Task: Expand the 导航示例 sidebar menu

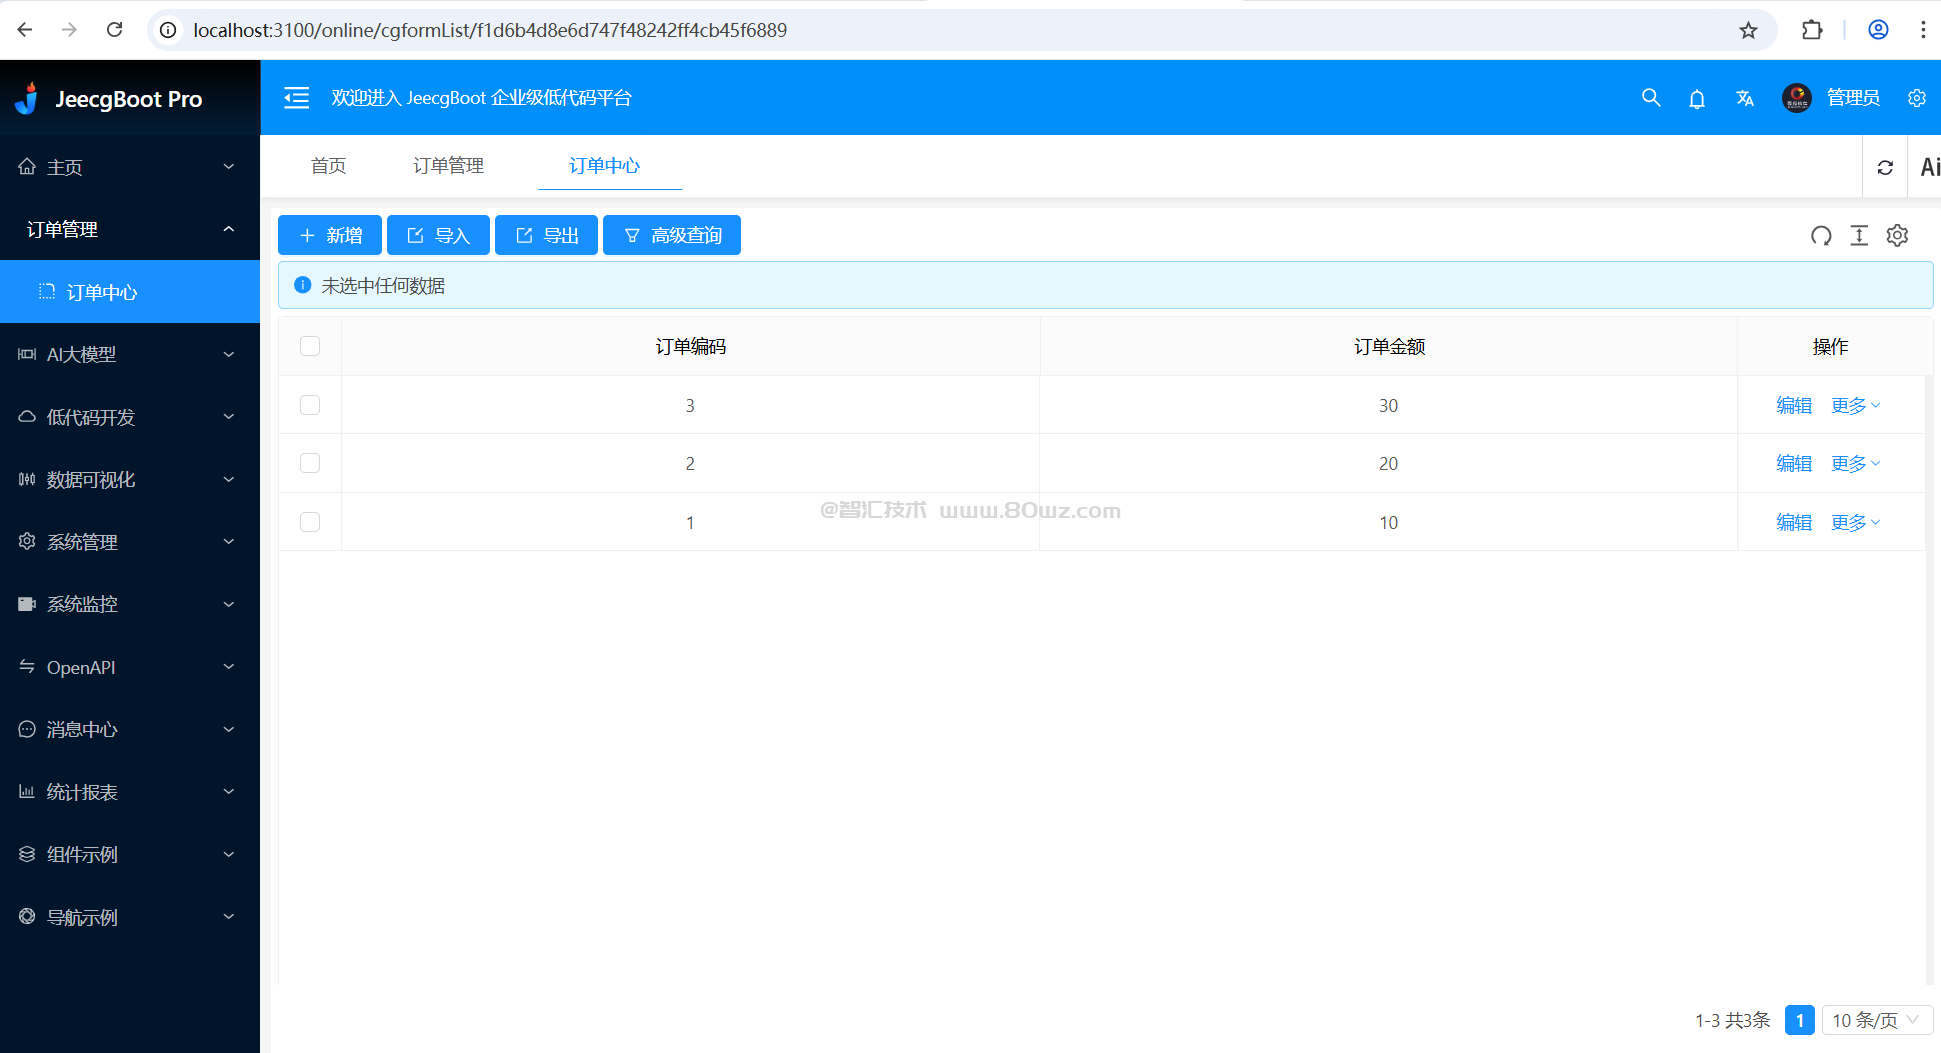Action: pos(130,917)
